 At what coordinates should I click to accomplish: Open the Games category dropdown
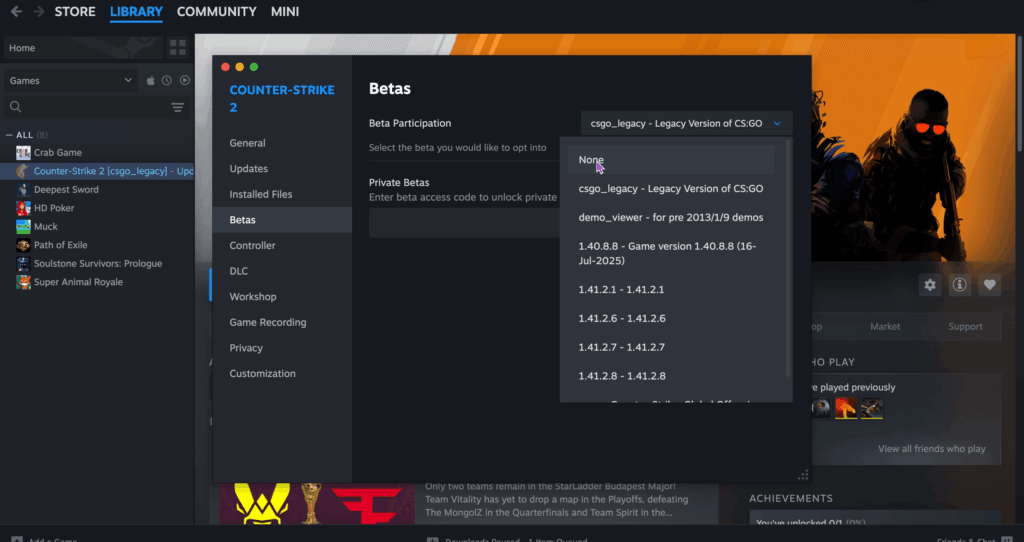click(x=71, y=80)
